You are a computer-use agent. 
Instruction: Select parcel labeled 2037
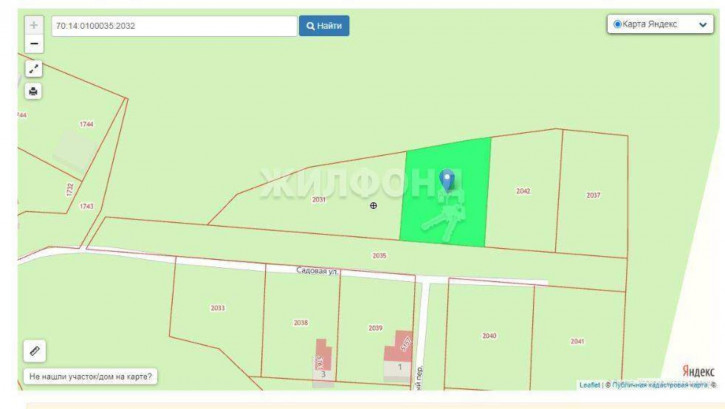click(593, 195)
